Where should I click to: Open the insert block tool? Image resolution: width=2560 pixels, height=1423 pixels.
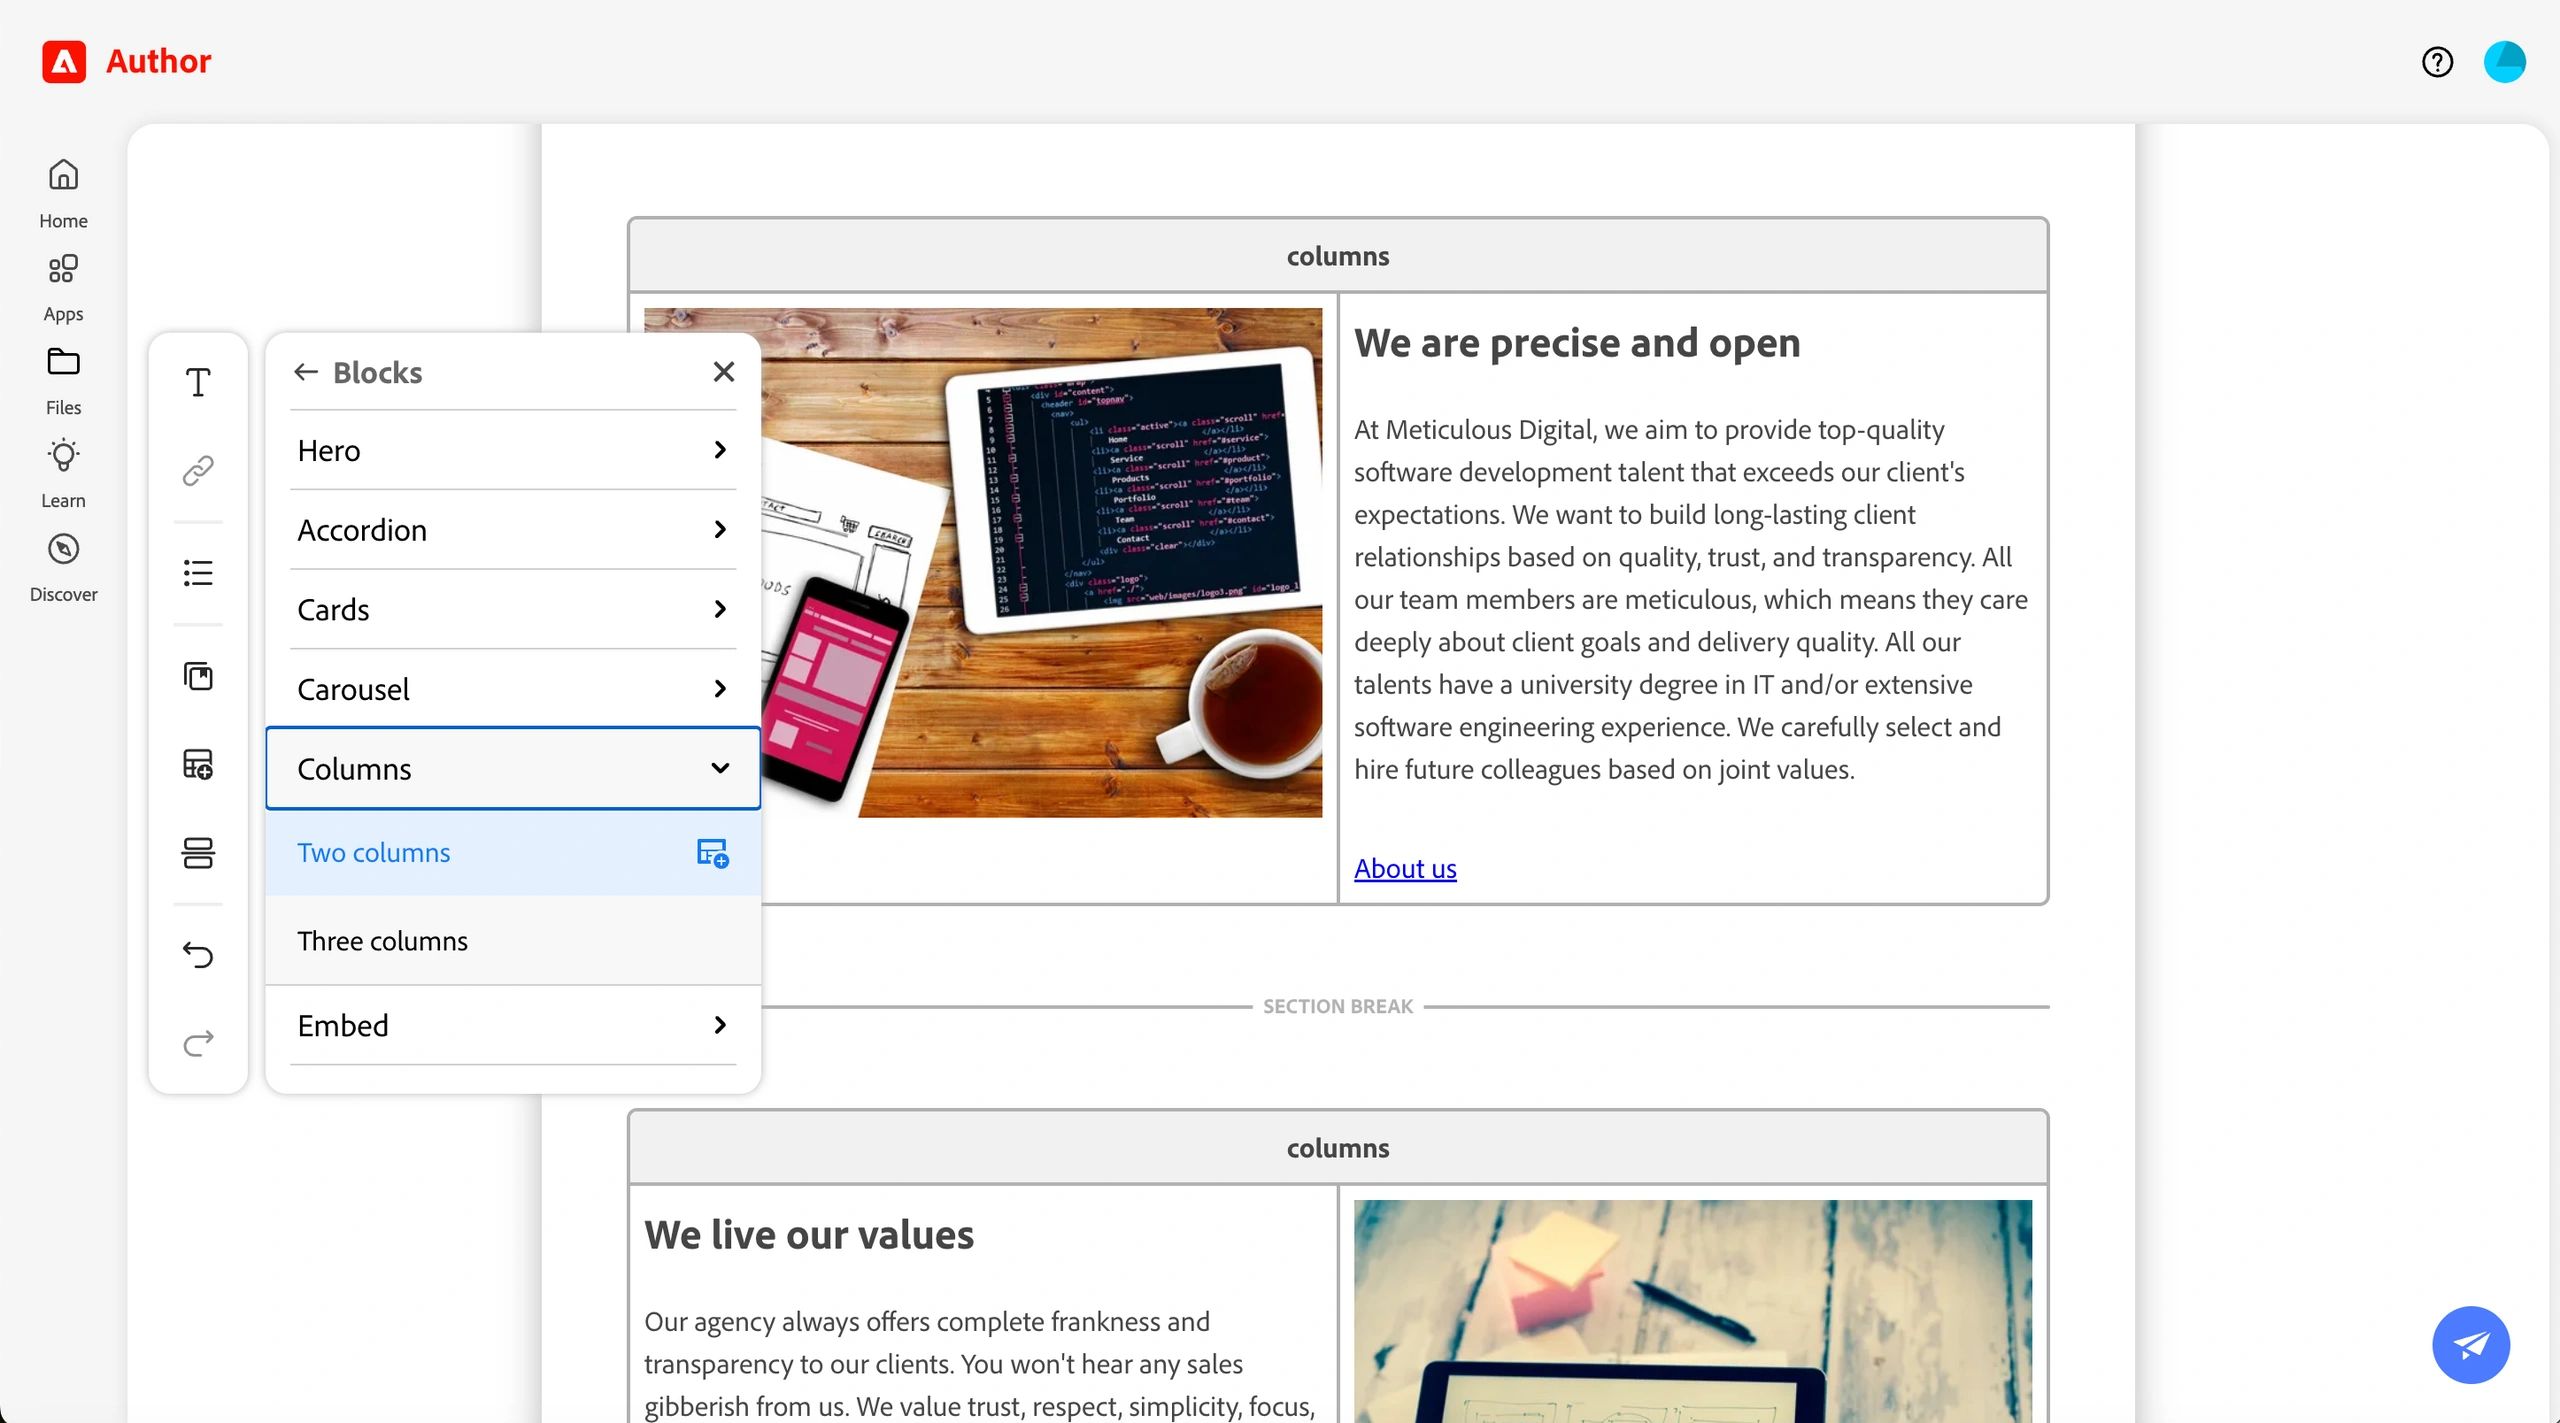(198, 765)
